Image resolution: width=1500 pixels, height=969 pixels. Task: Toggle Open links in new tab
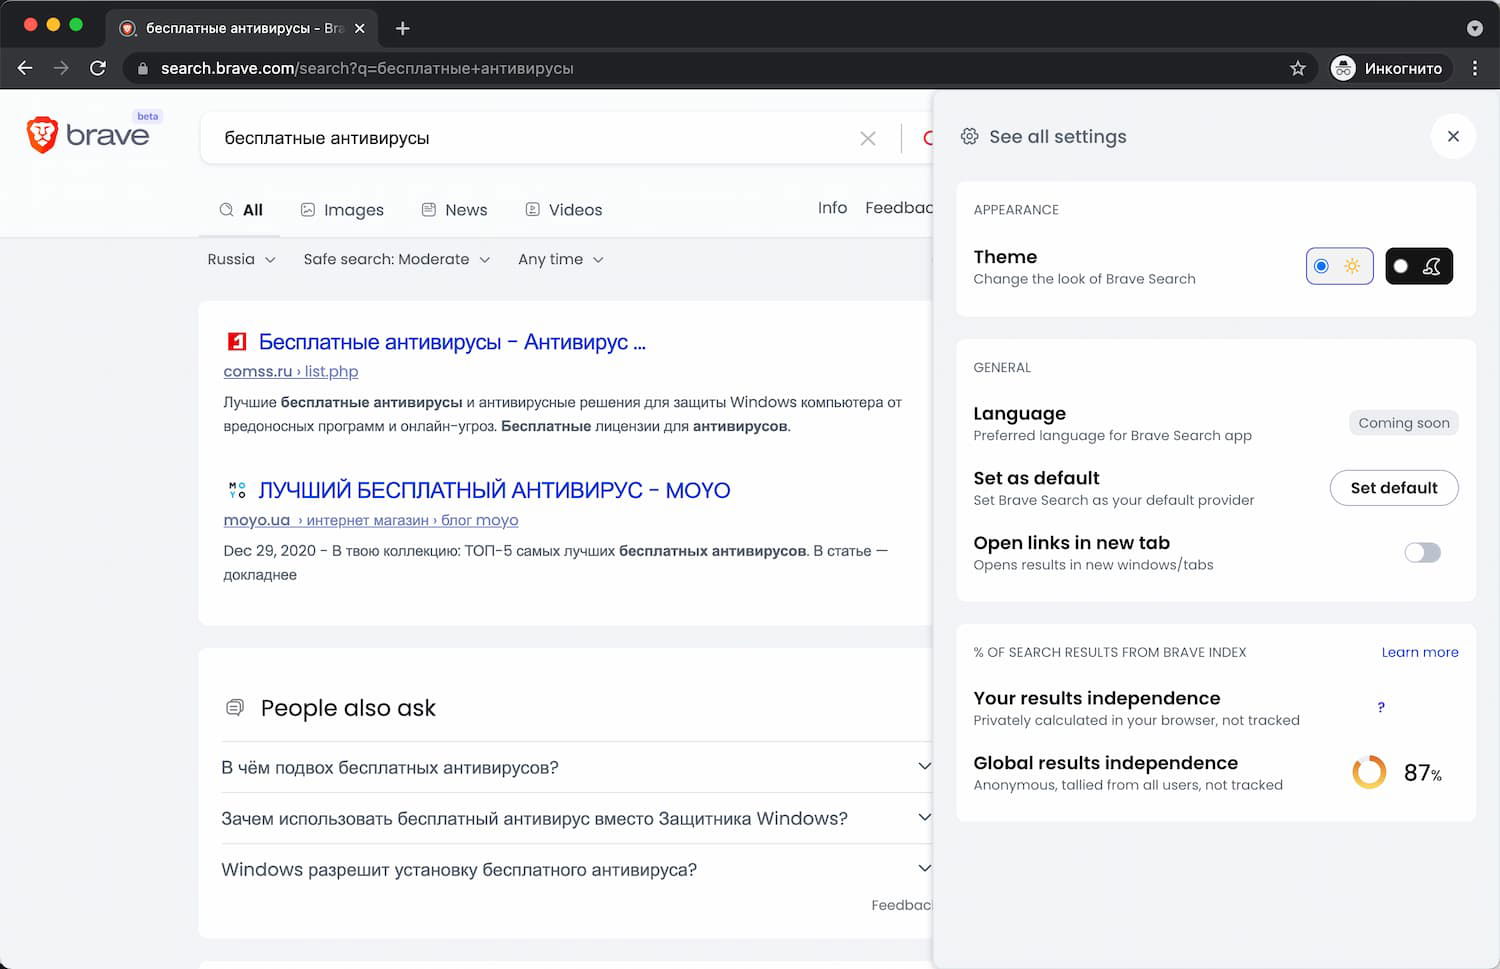point(1422,553)
